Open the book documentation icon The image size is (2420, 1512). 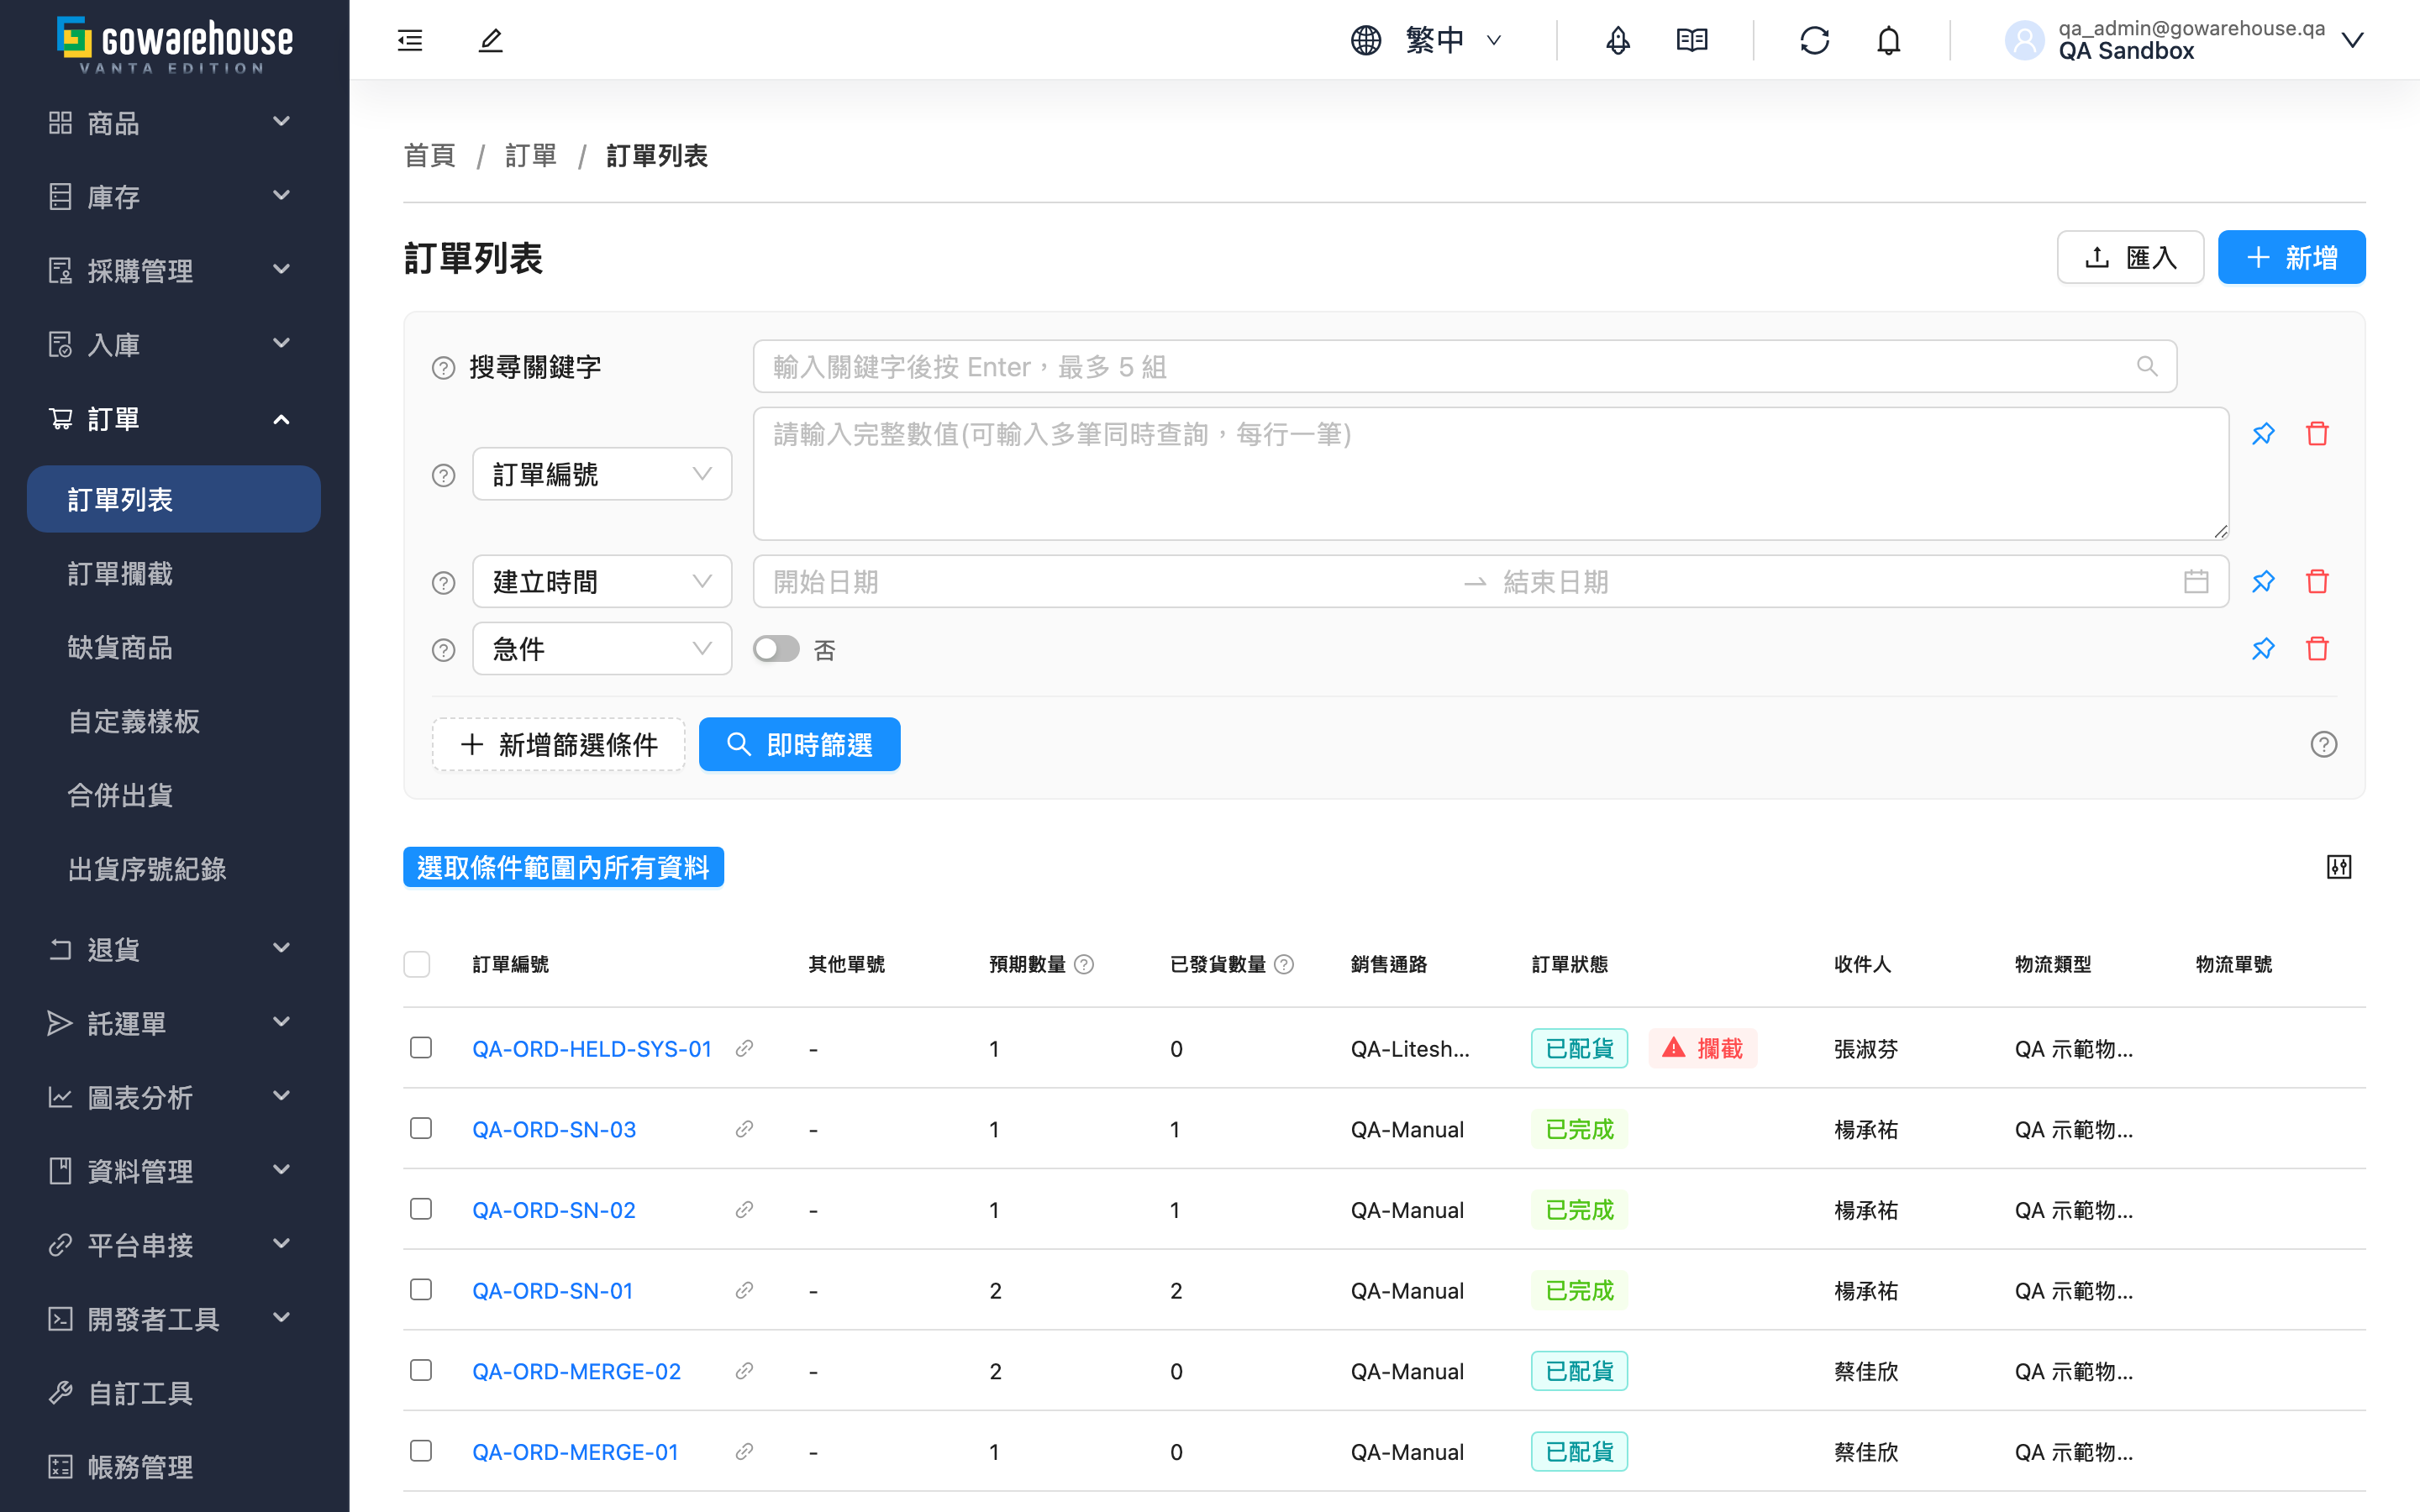1692,40
